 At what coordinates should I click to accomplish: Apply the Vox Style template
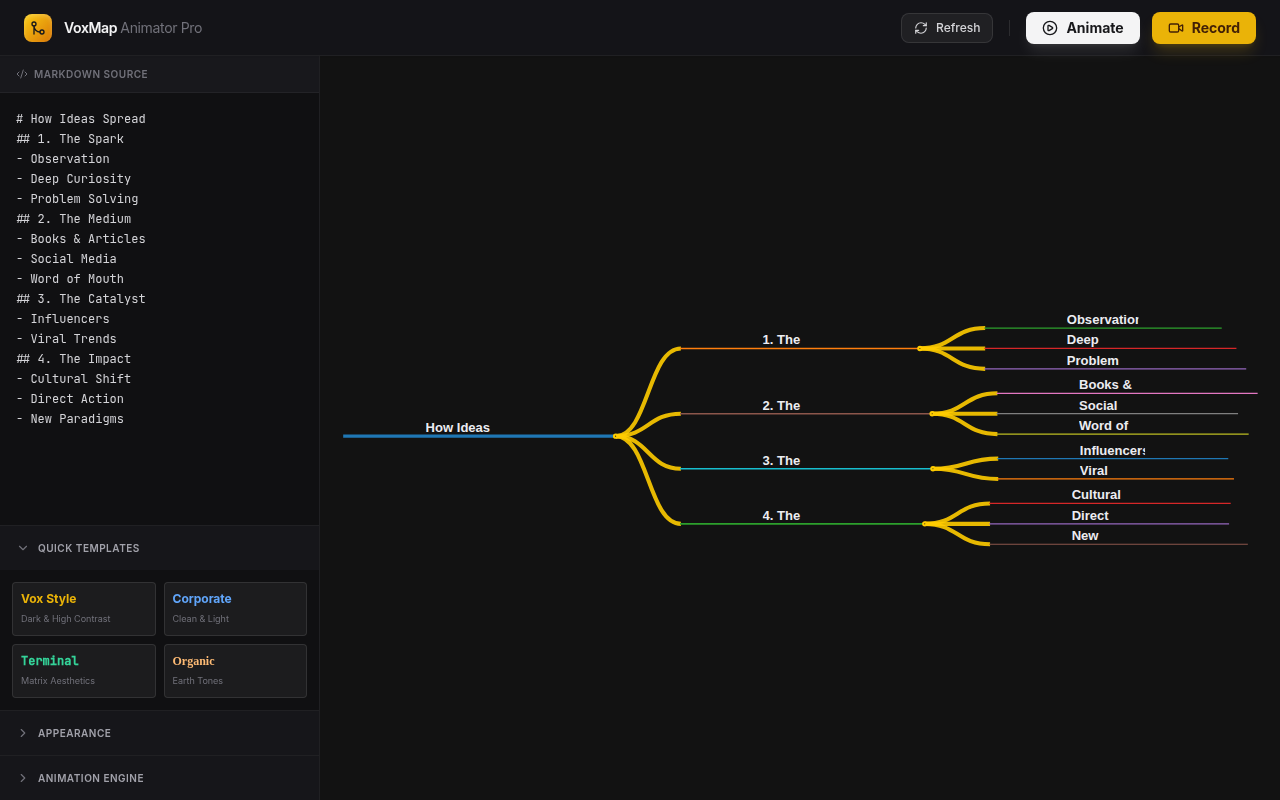[84, 609]
